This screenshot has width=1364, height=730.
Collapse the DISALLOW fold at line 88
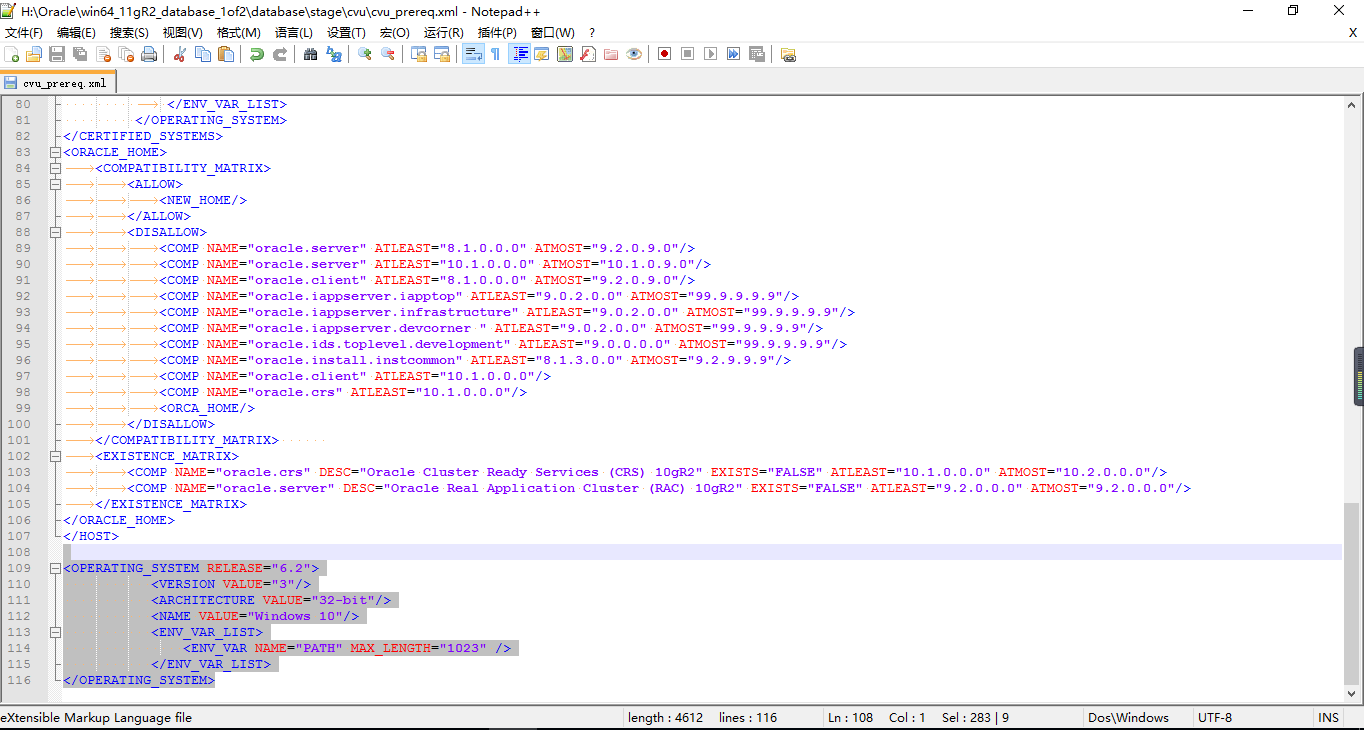55,232
